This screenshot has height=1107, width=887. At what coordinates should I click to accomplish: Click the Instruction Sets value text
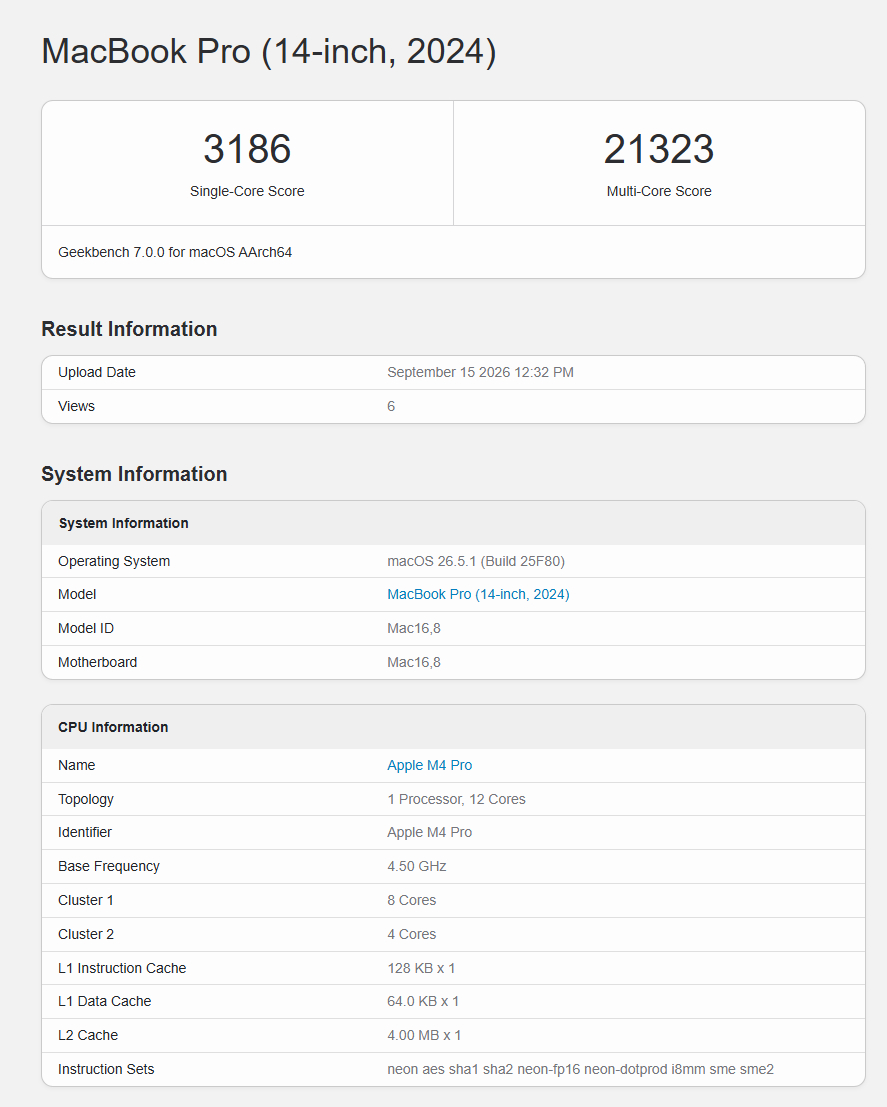[x=581, y=1069]
